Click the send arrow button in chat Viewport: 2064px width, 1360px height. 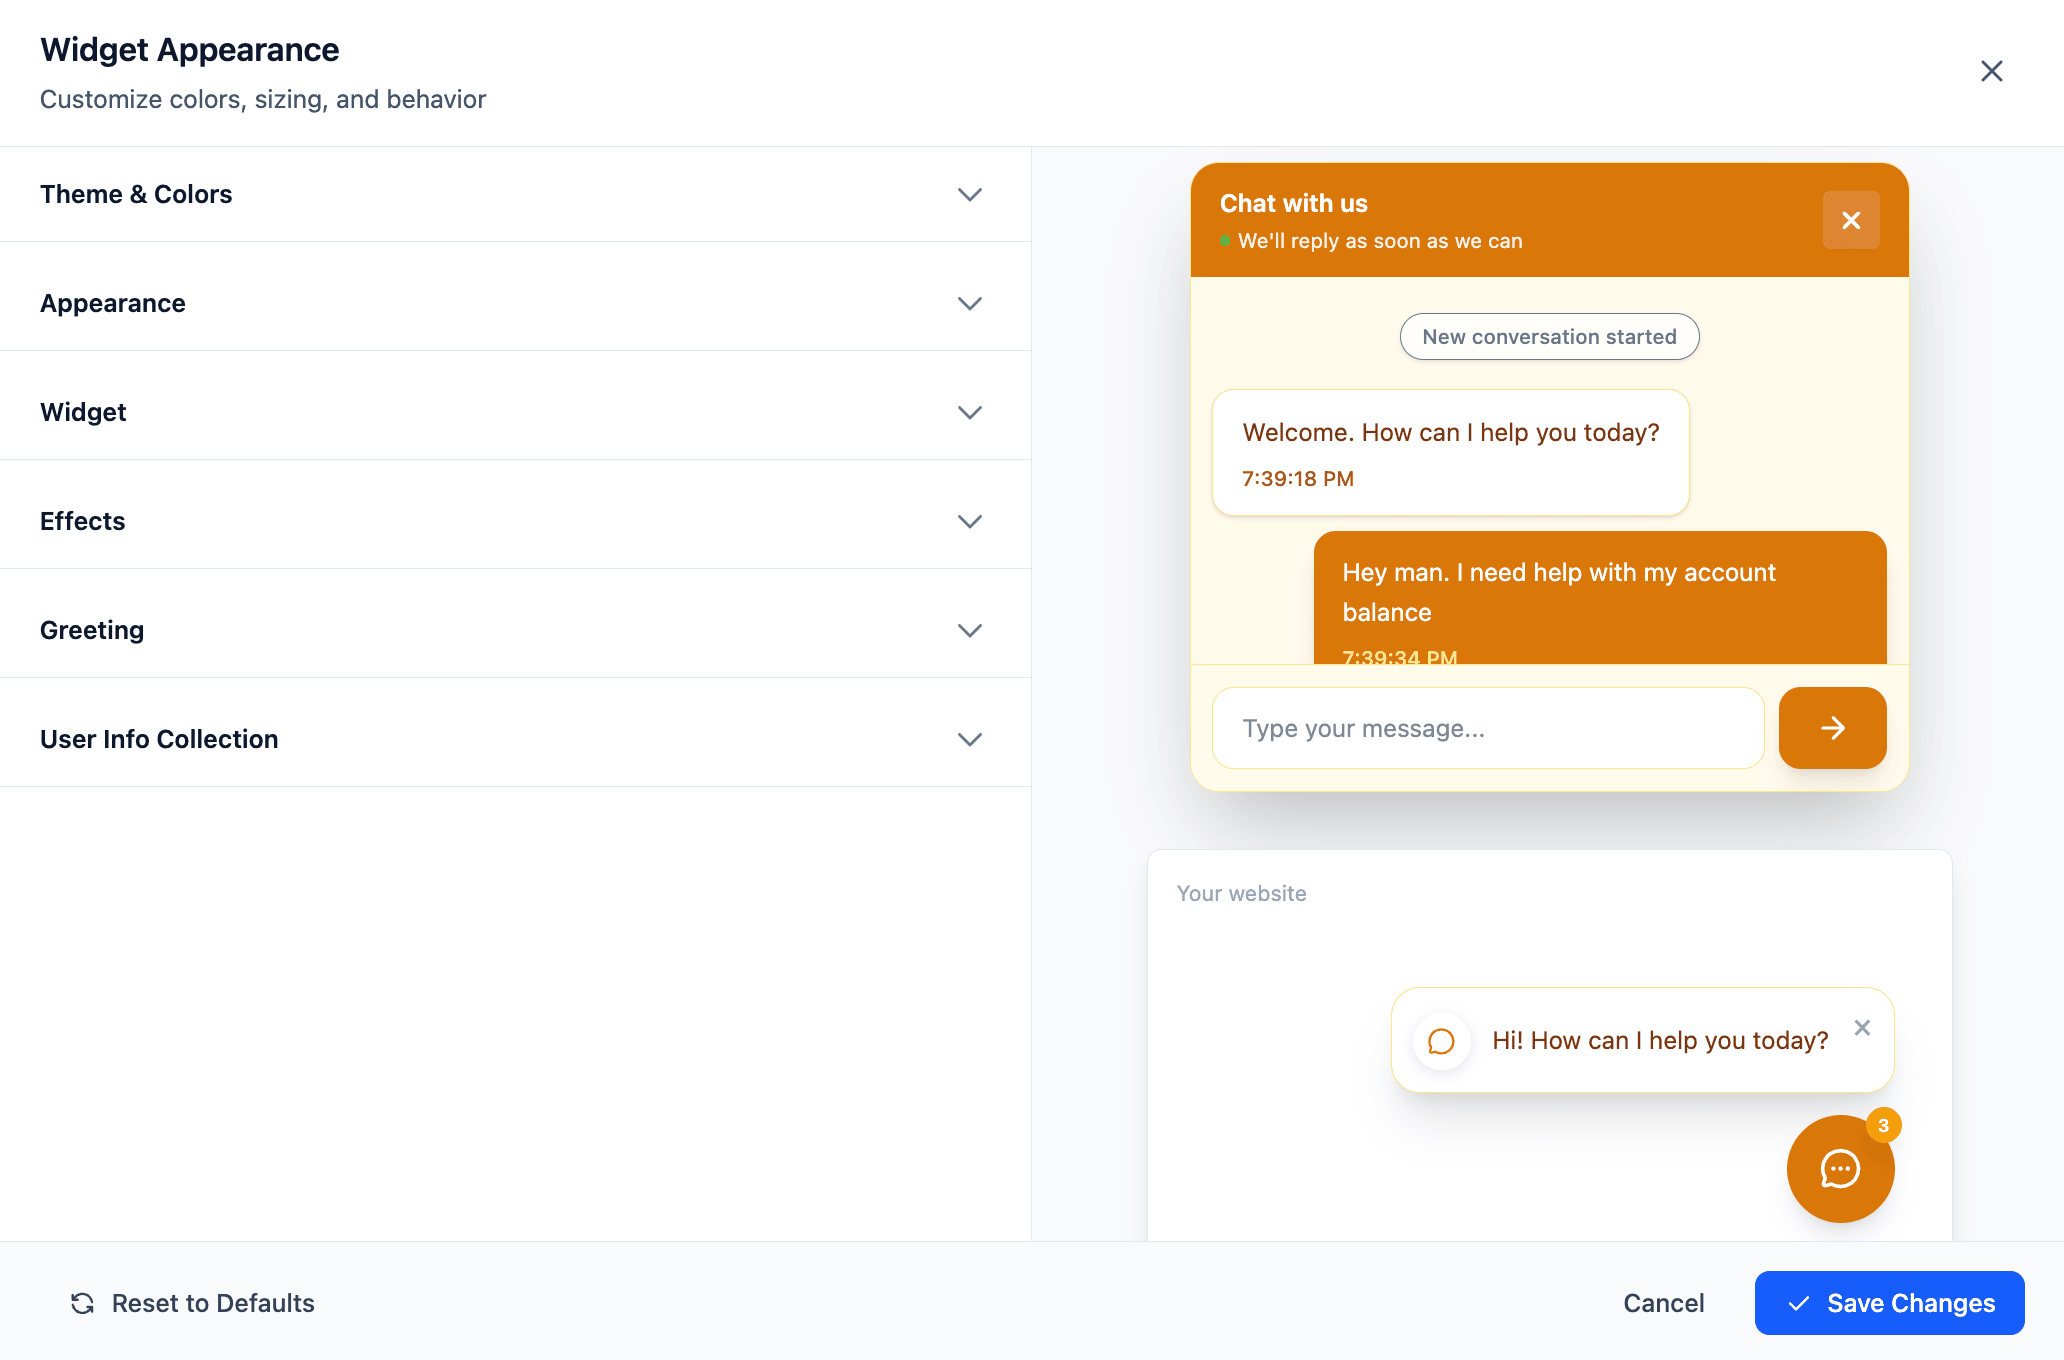point(1832,728)
